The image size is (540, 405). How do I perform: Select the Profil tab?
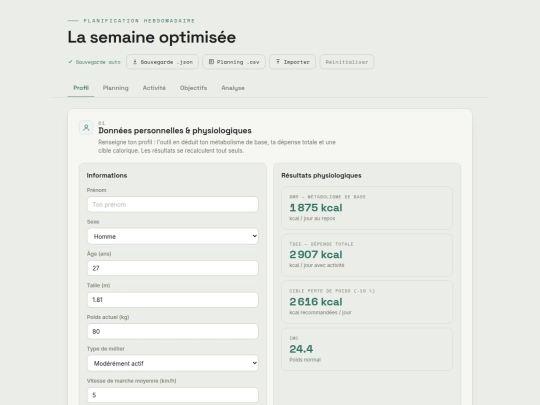[x=81, y=88]
